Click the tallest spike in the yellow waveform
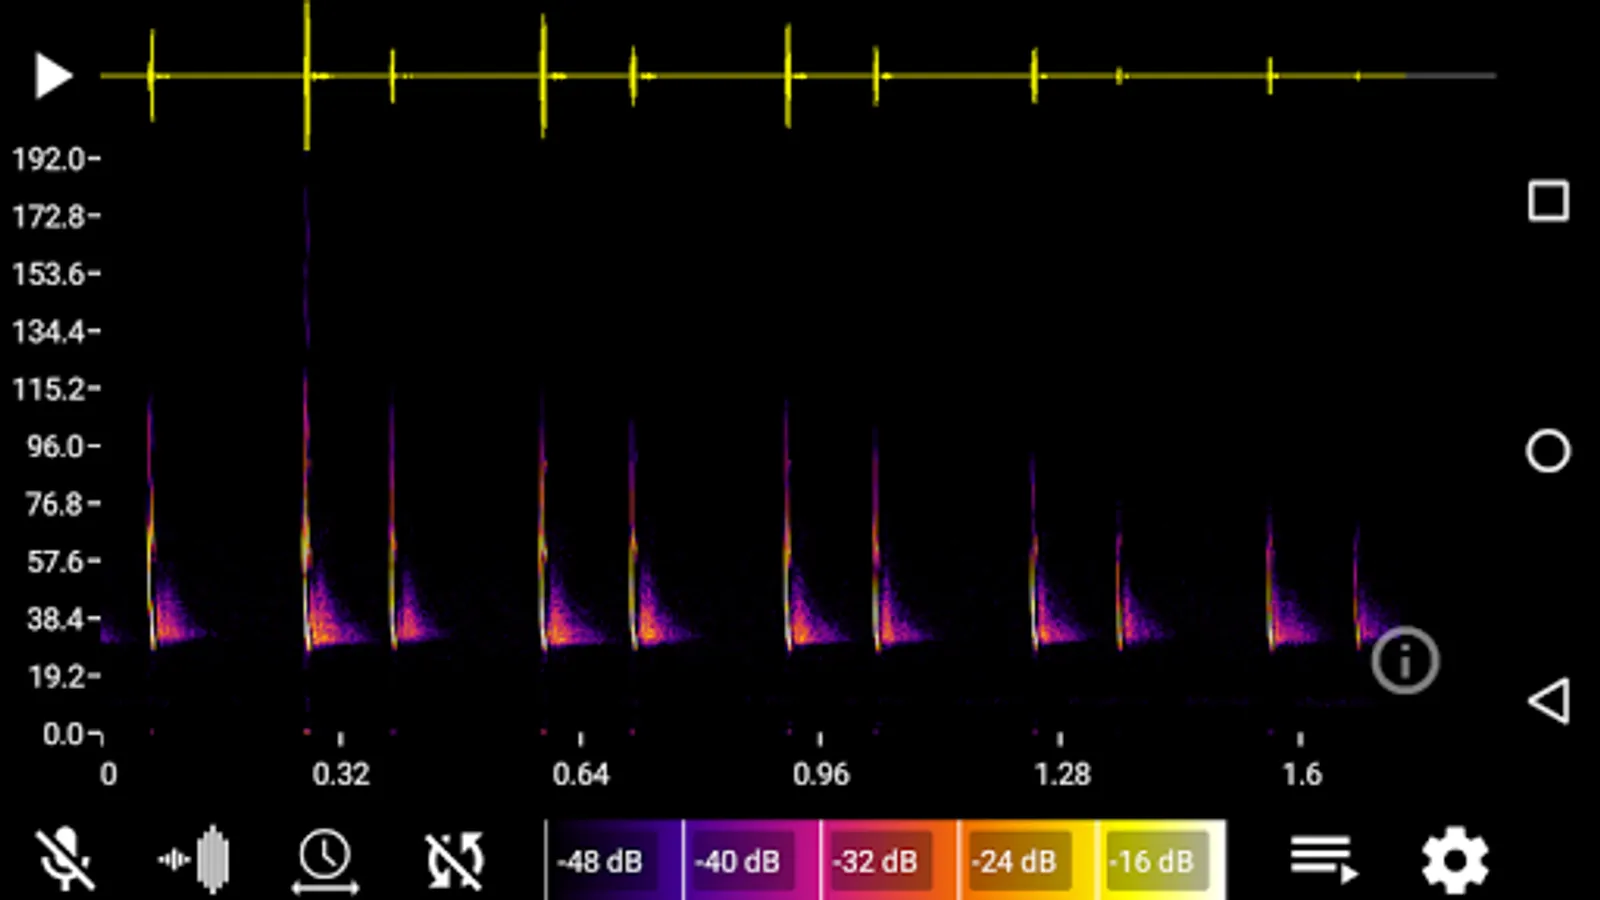 (x=307, y=76)
